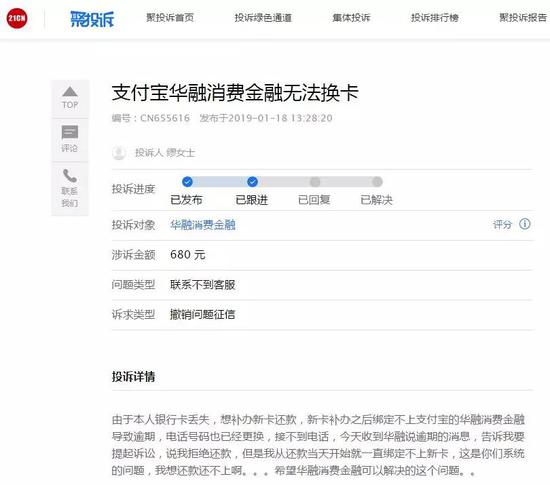Click the 问题类型 row label
This screenshot has width=550, height=485.
point(133,284)
